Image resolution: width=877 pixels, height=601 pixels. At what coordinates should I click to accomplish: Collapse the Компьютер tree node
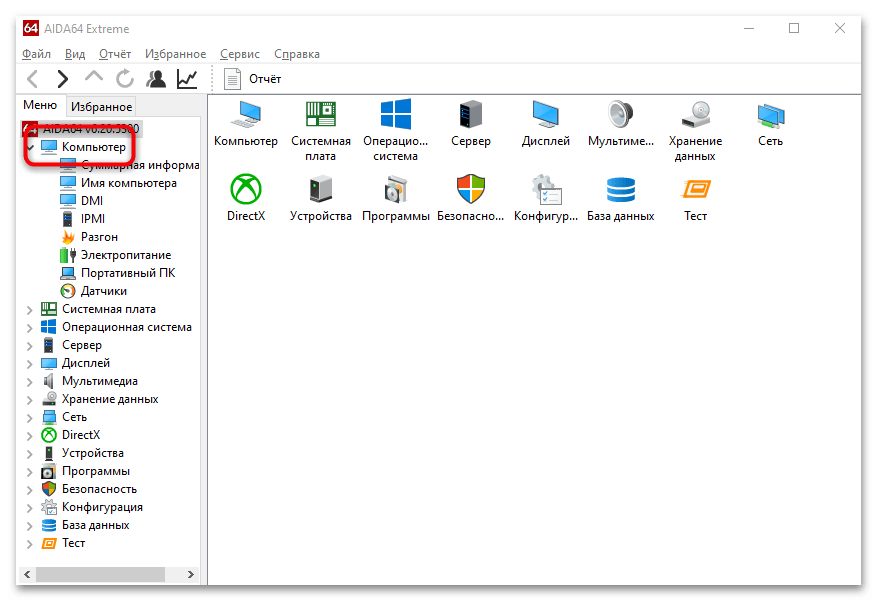coord(30,148)
